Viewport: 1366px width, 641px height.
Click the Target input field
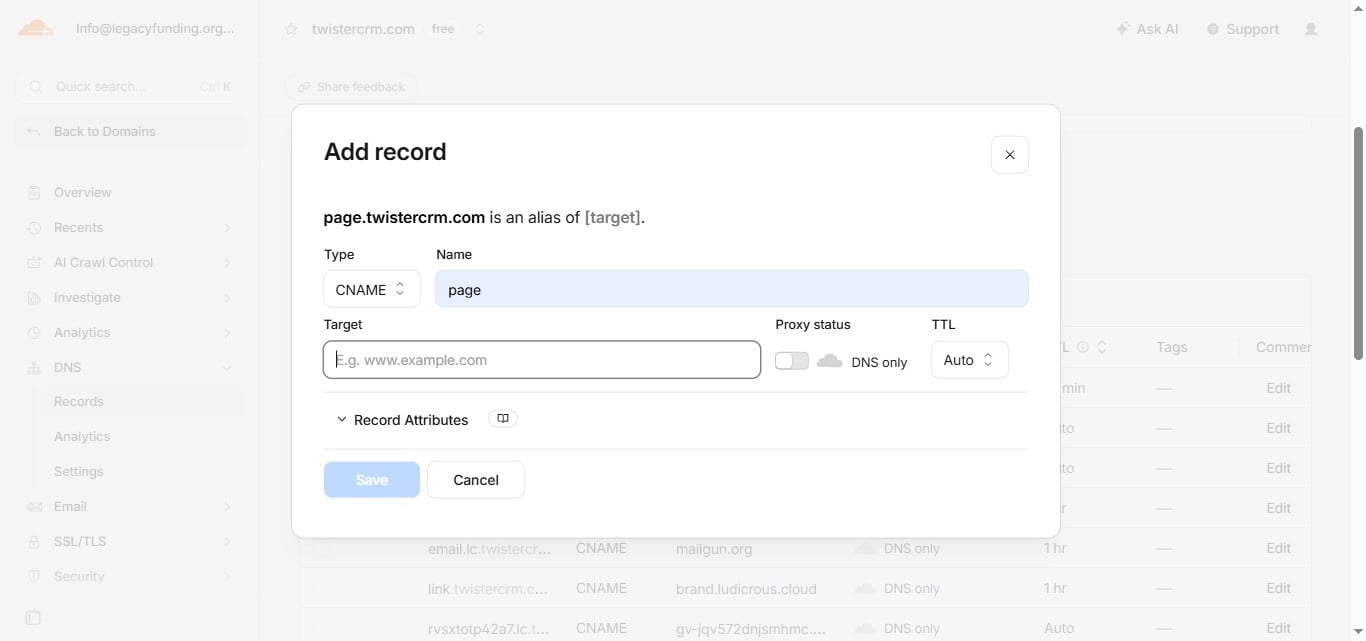point(542,360)
